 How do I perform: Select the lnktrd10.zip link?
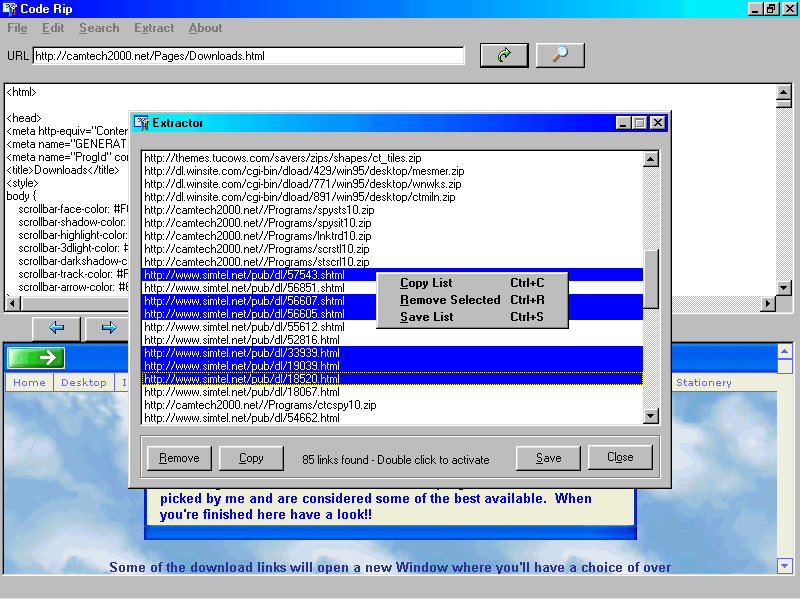pos(392,236)
